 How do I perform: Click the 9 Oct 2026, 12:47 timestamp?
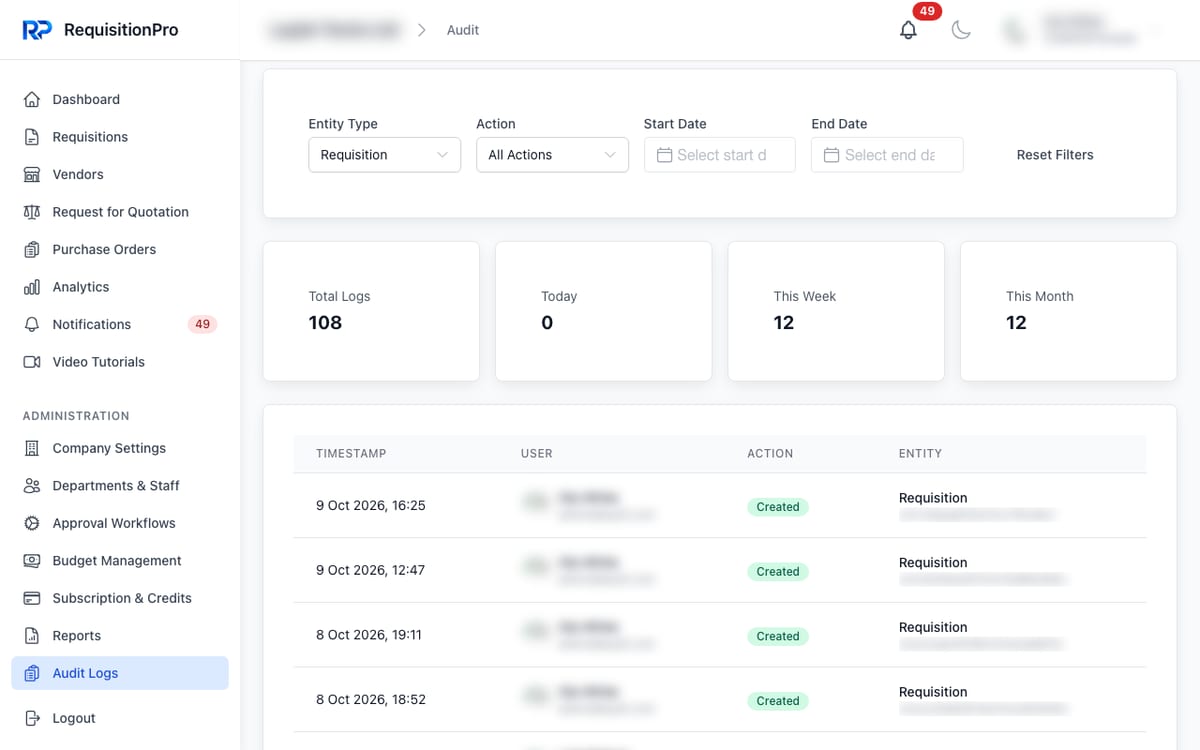371,570
